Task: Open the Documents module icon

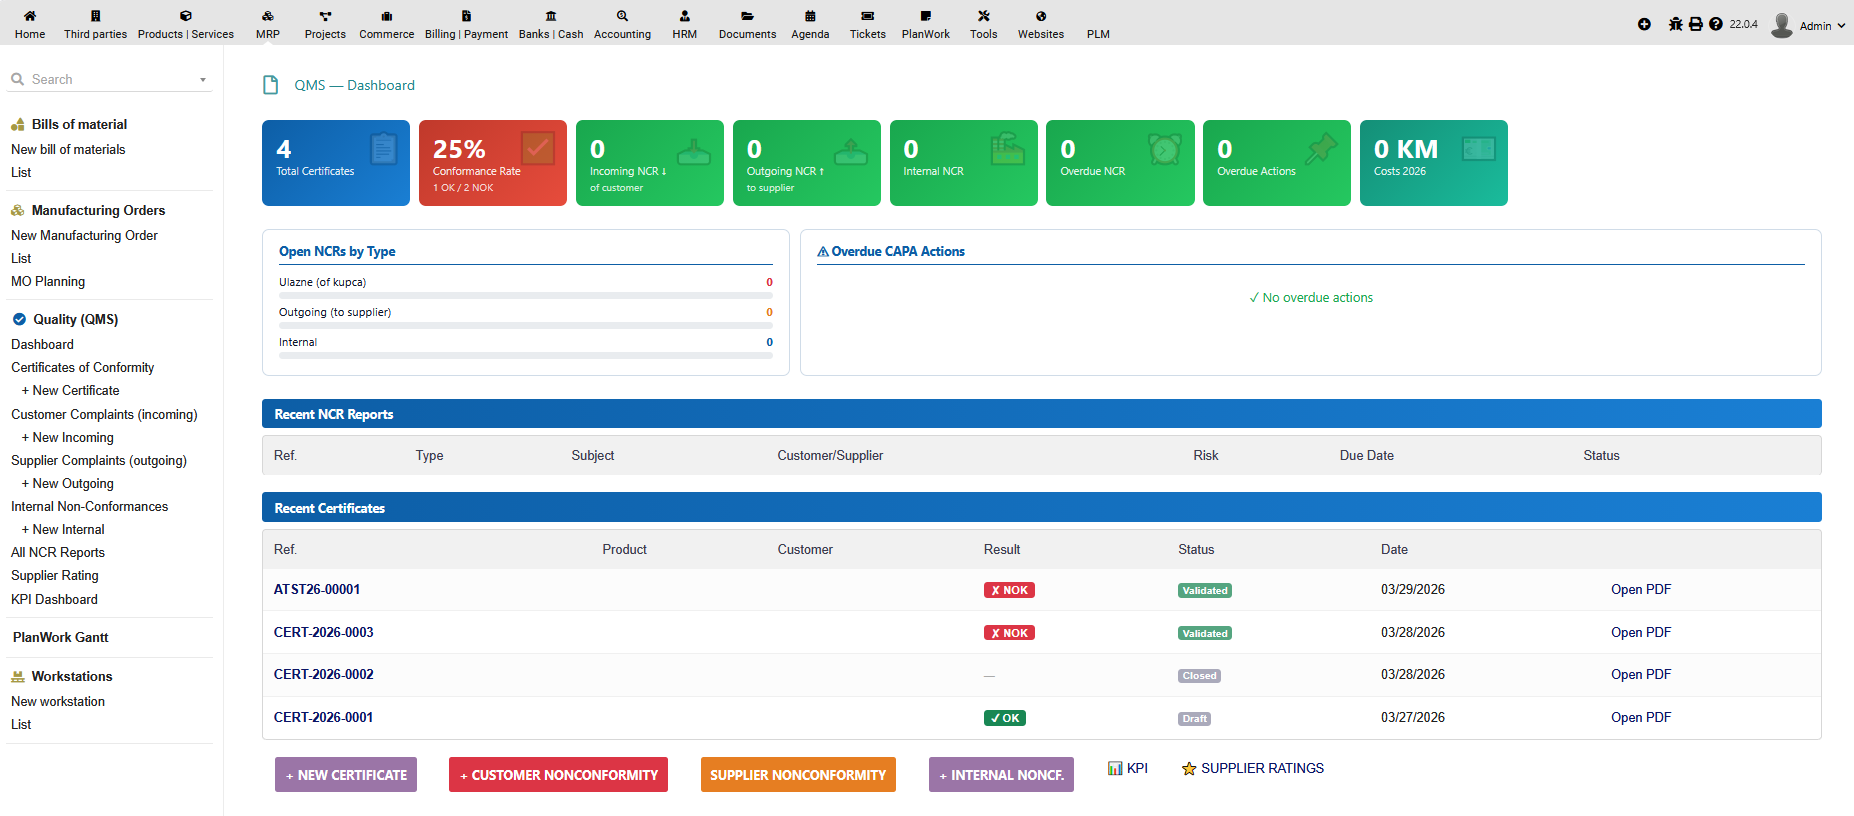Action: (747, 16)
